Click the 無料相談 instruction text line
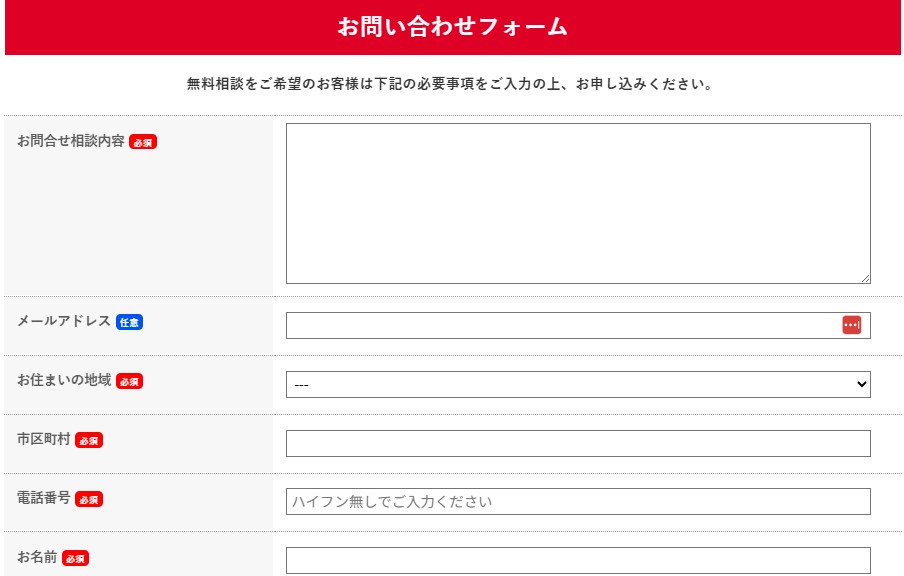The width and height of the screenshot is (904, 576). tap(450, 84)
